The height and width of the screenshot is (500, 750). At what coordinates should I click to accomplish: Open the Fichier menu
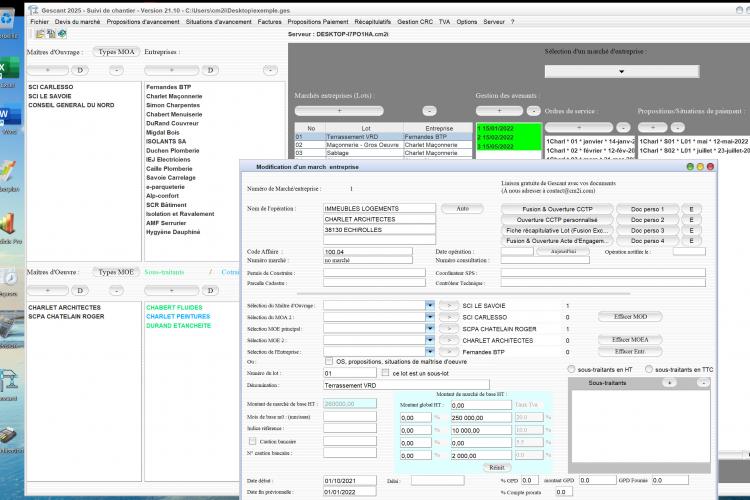coord(39,22)
